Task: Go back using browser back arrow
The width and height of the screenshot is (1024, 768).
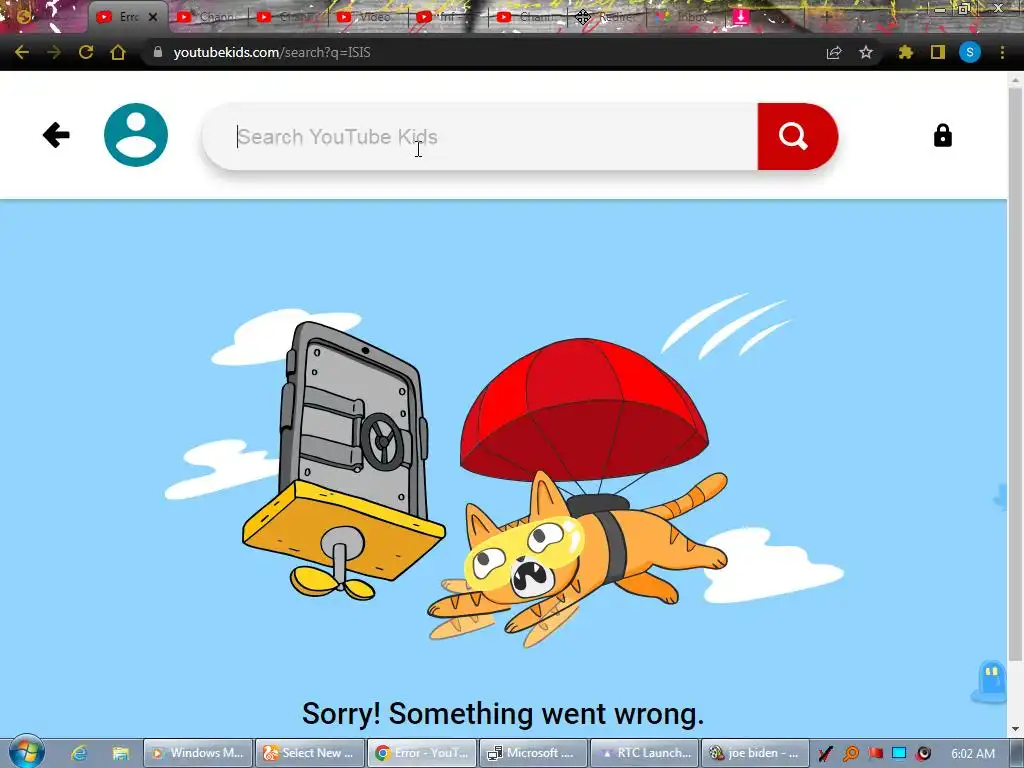Action: (22, 52)
